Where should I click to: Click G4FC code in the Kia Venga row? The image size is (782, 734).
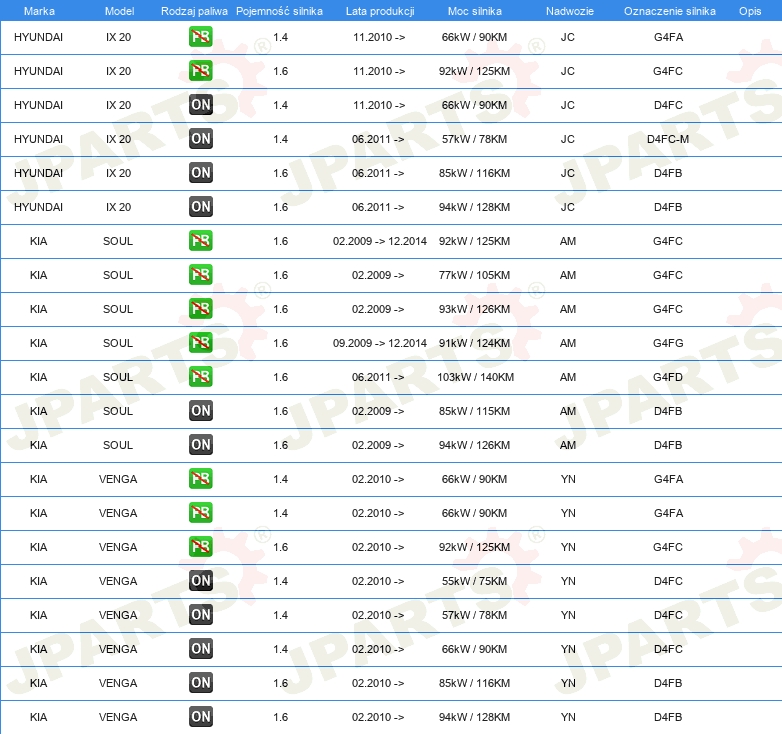(668, 548)
